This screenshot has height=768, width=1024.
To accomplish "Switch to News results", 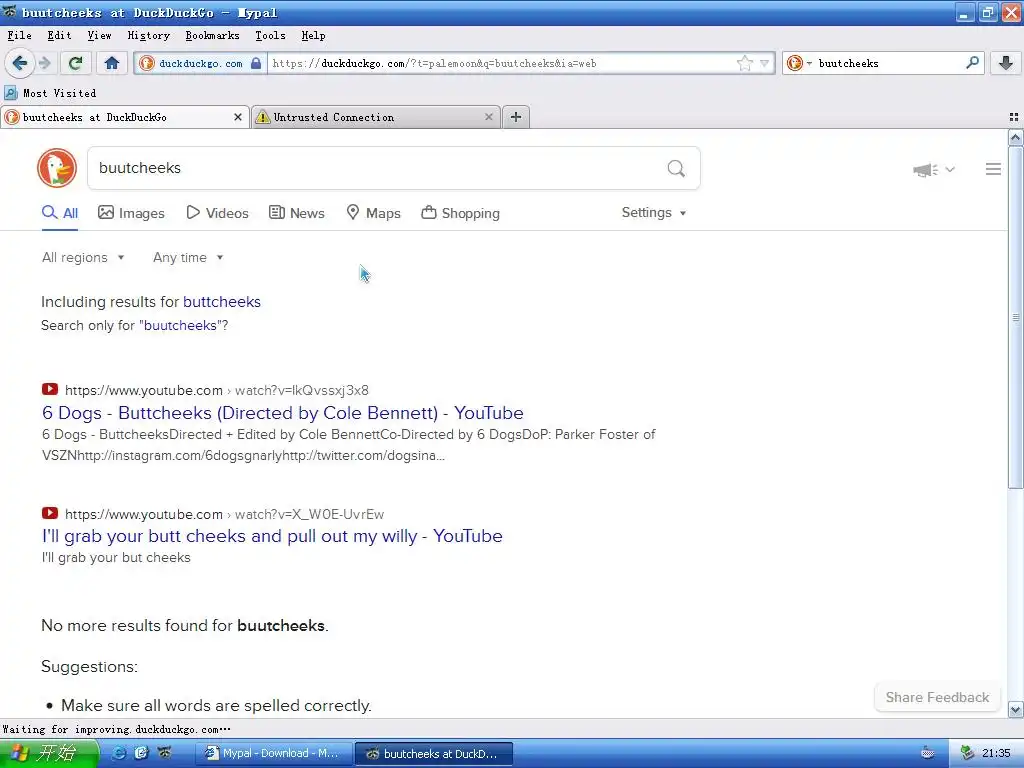I will click(x=297, y=213).
